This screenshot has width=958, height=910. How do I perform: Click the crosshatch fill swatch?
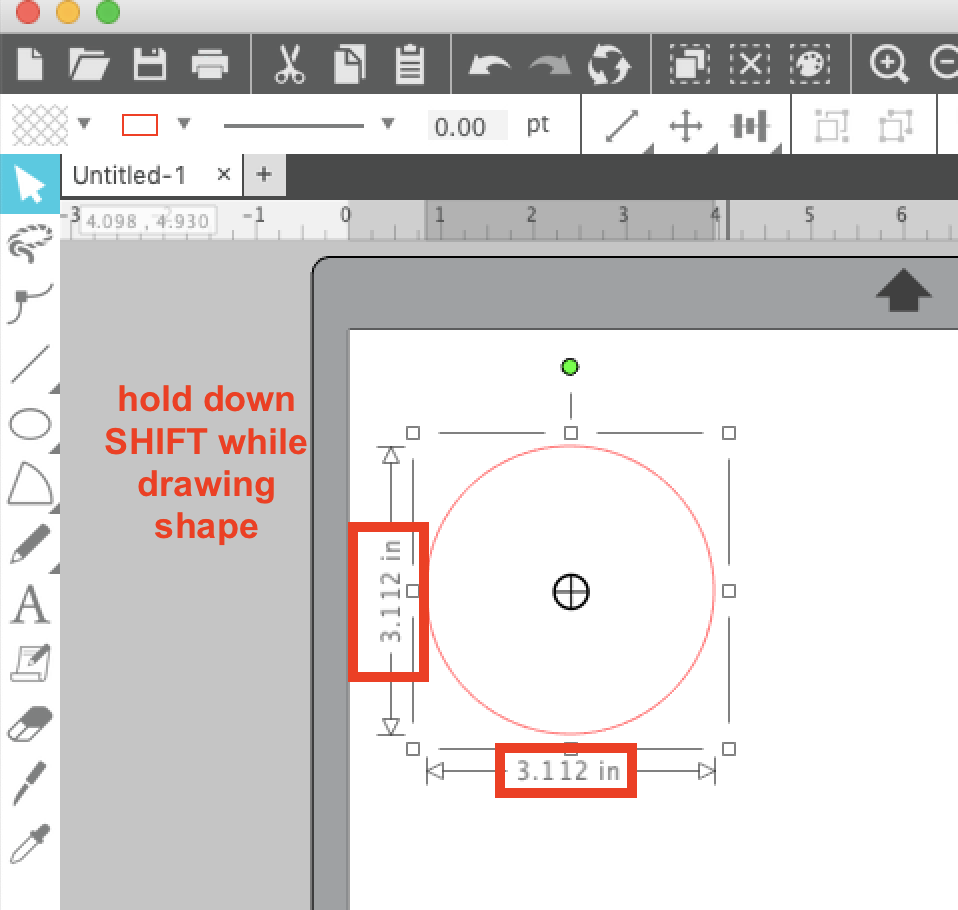tap(40, 125)
